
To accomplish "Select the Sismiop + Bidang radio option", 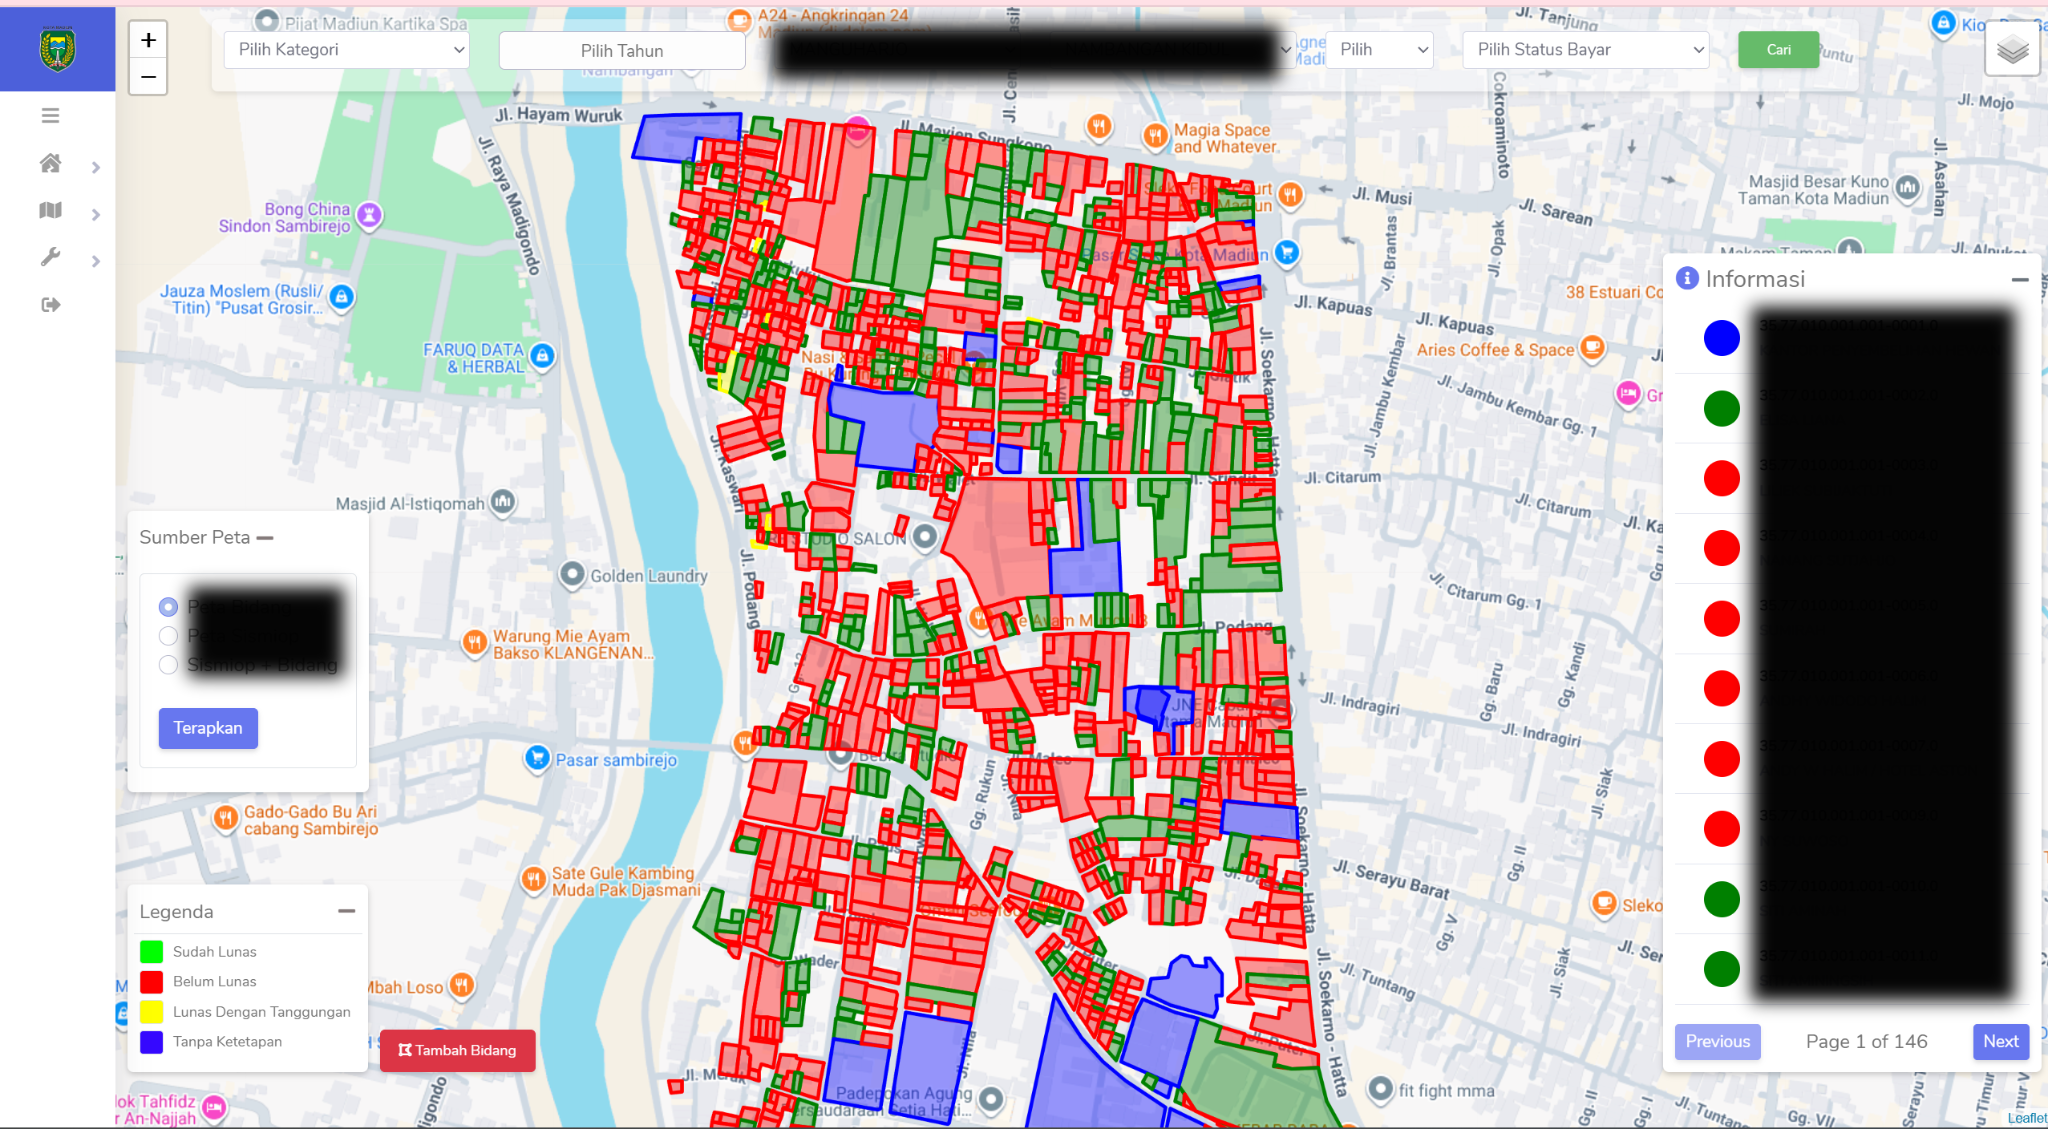I will [168, 665].
